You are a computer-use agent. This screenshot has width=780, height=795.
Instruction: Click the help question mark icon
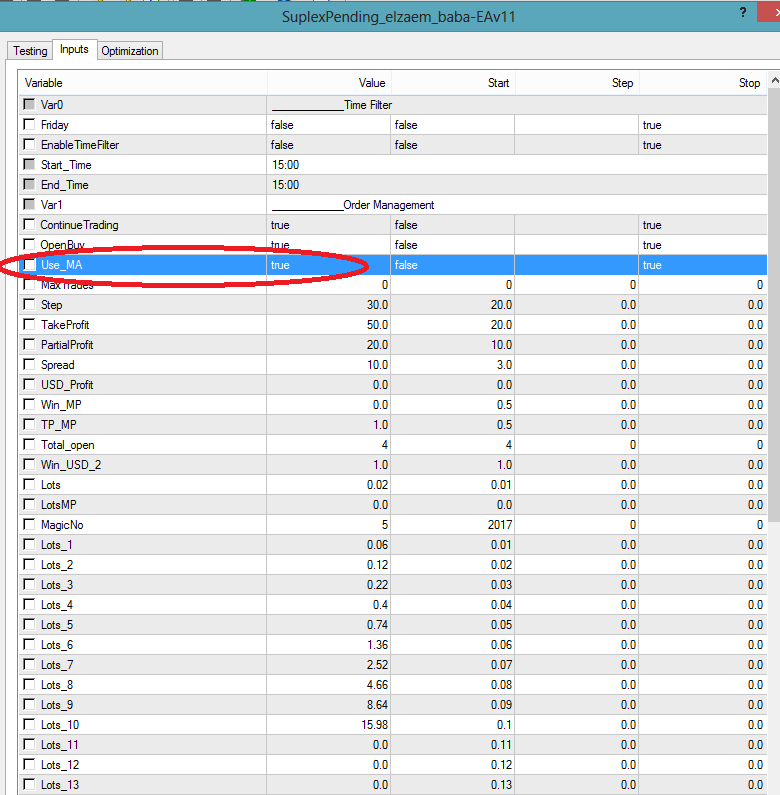[742, 13]
